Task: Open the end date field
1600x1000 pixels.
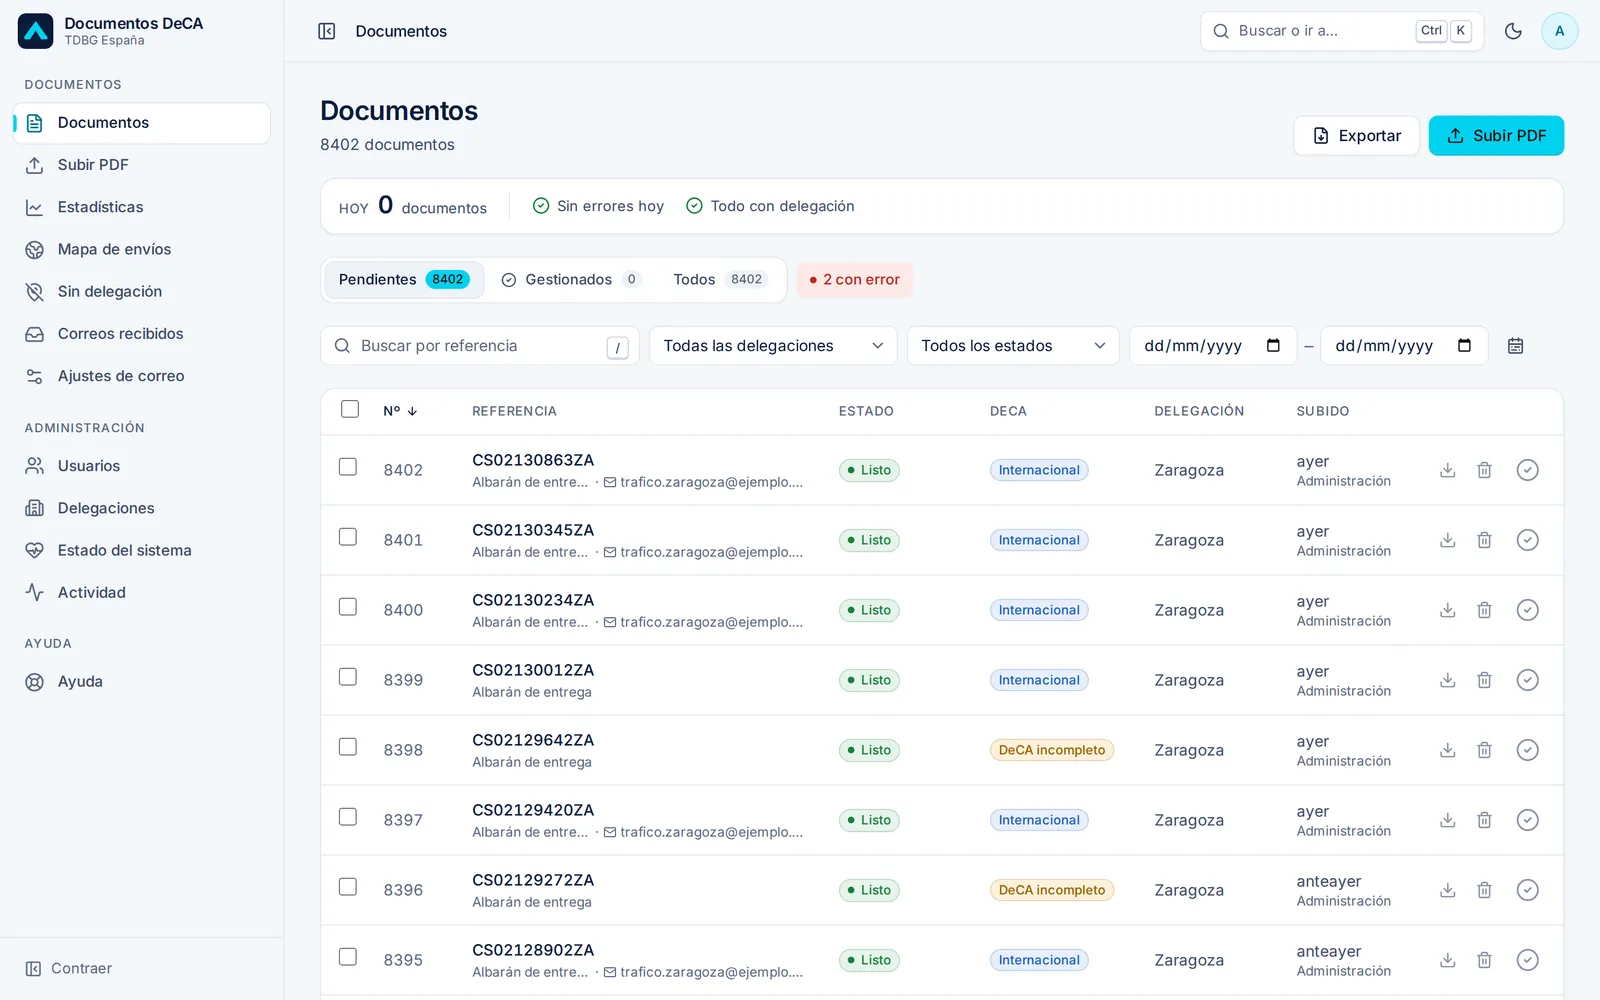Action: click(1404, 346)
